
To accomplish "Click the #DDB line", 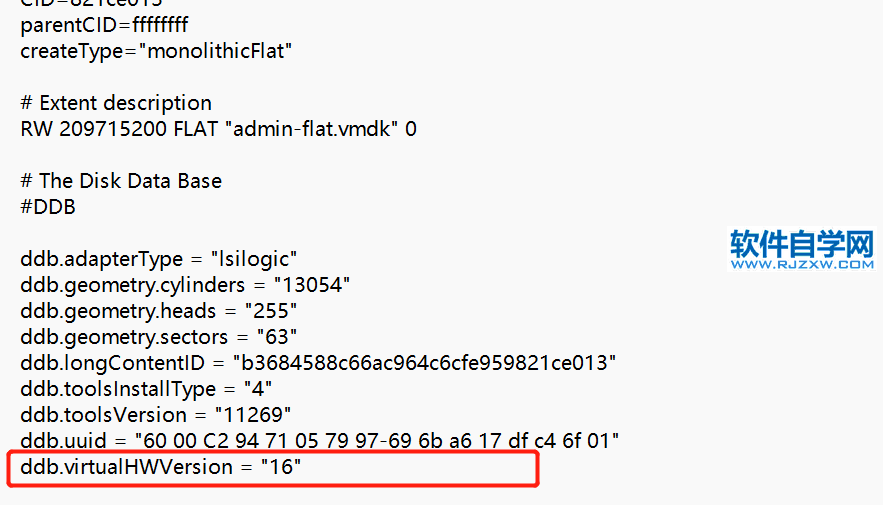I will (48, 207).
